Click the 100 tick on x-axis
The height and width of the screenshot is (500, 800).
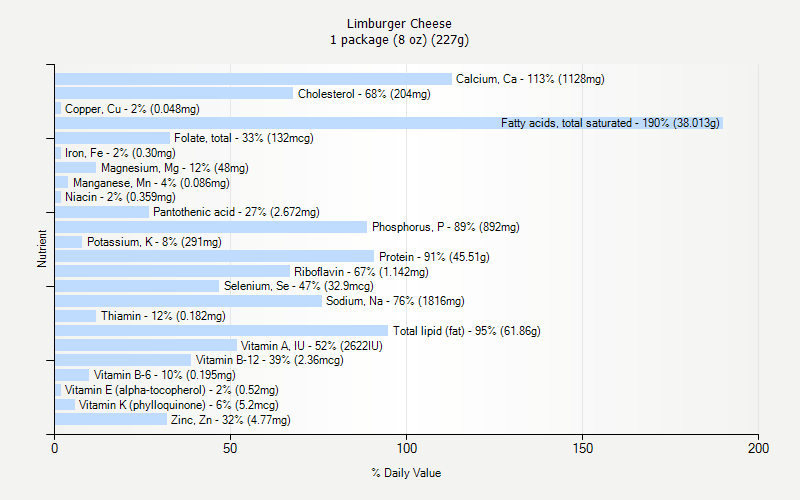(x=407, y=448)
